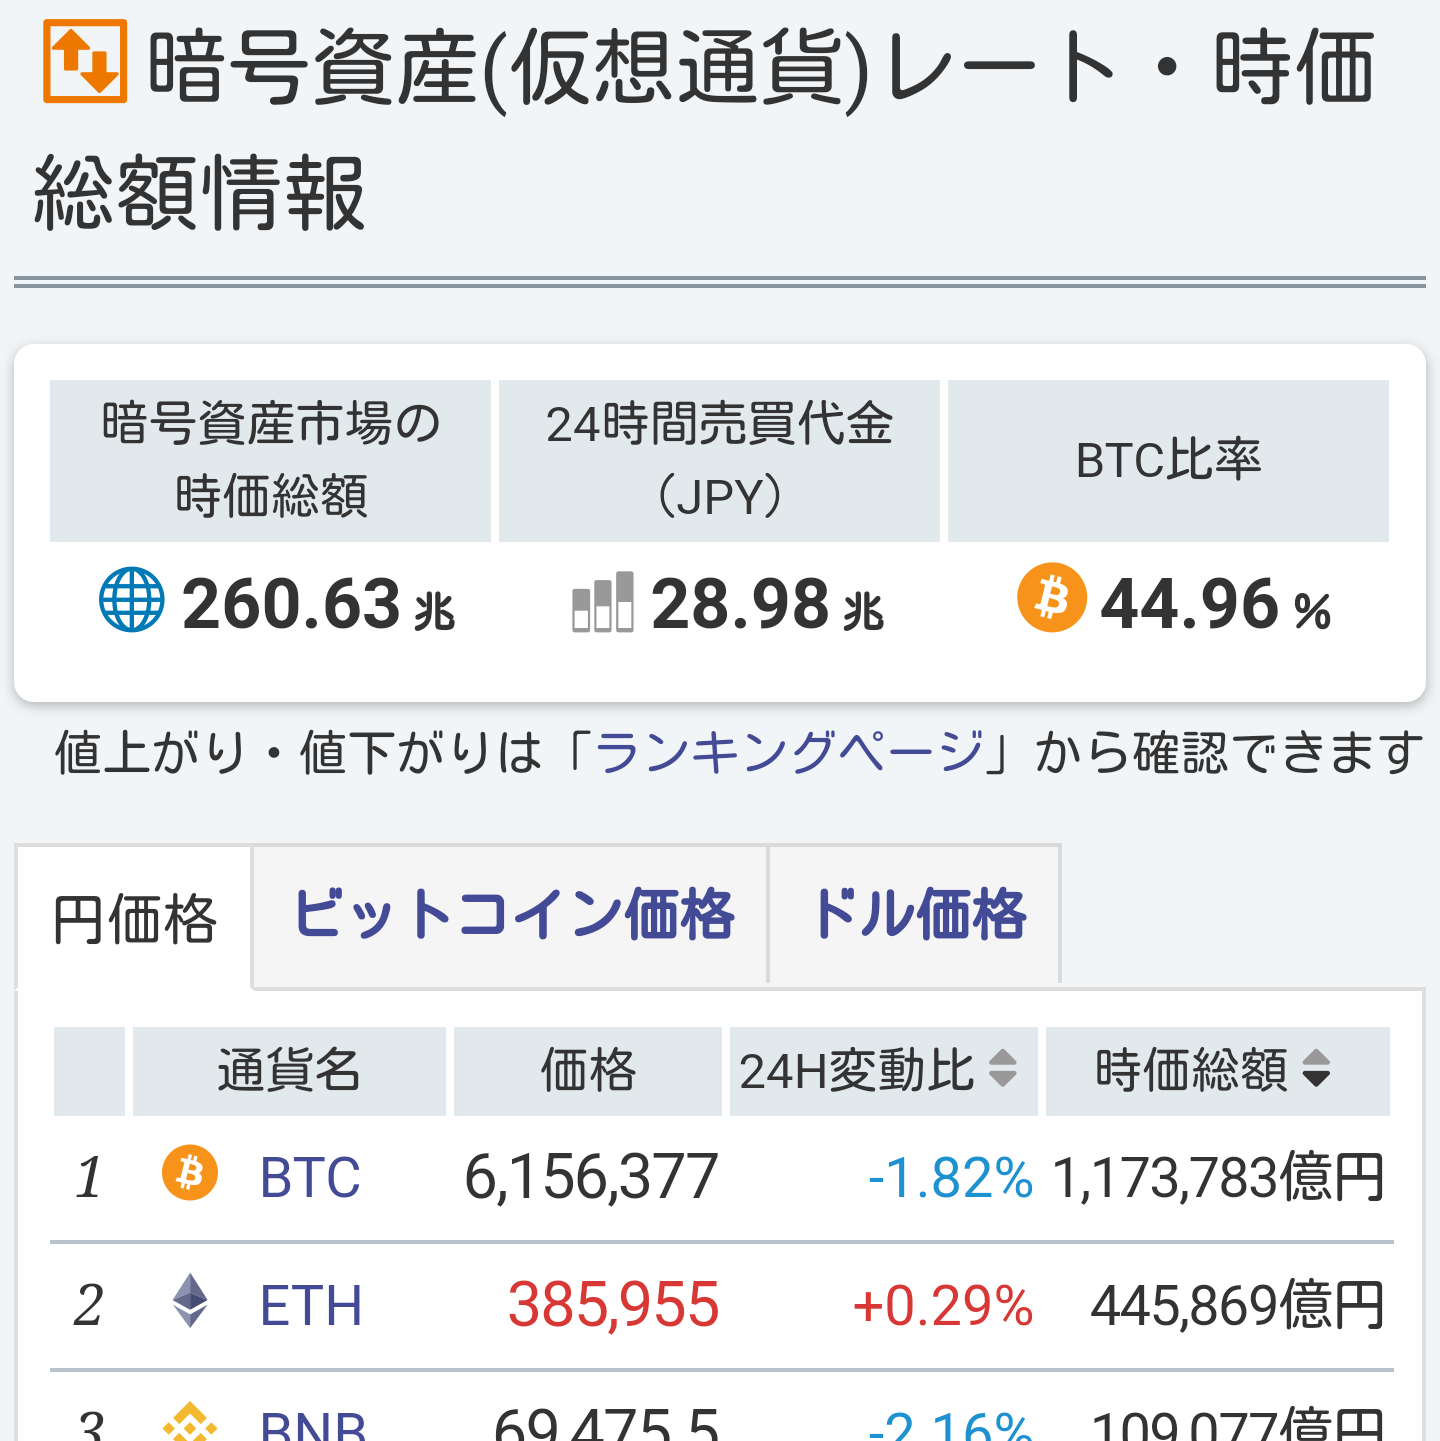The height and width of the screenshot is (1441, 1440).
Task: Open the ランキングページ link
Action: click(x=790, y=753)
